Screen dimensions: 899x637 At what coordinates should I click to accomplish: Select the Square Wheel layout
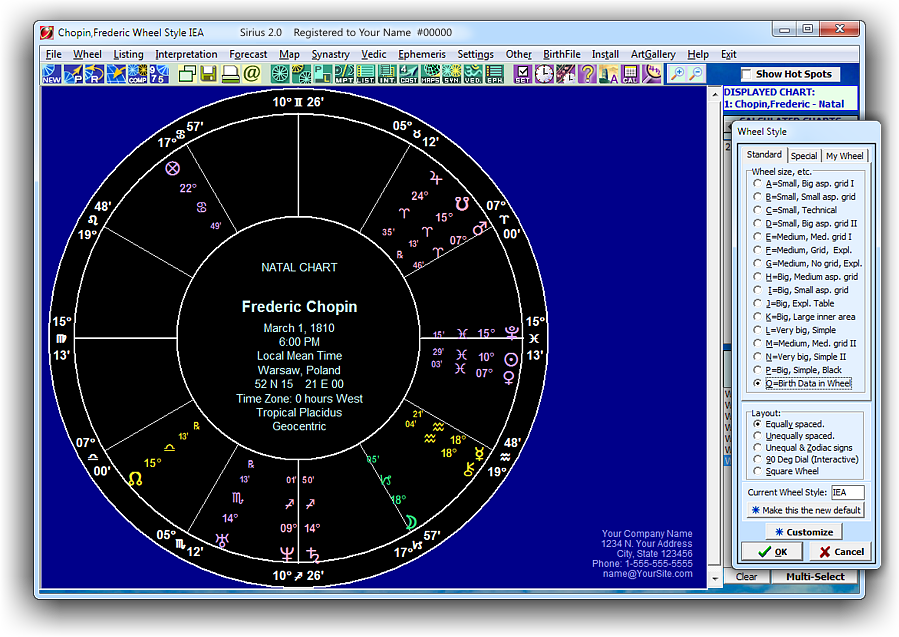[757, 471]
